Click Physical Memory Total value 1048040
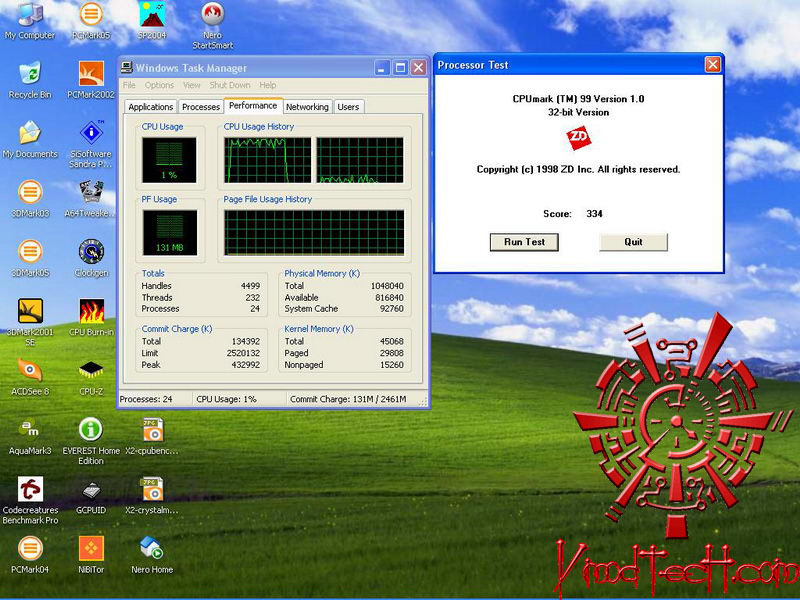The height and width of the screenshot is (600, 800). [x=387, y=286]
